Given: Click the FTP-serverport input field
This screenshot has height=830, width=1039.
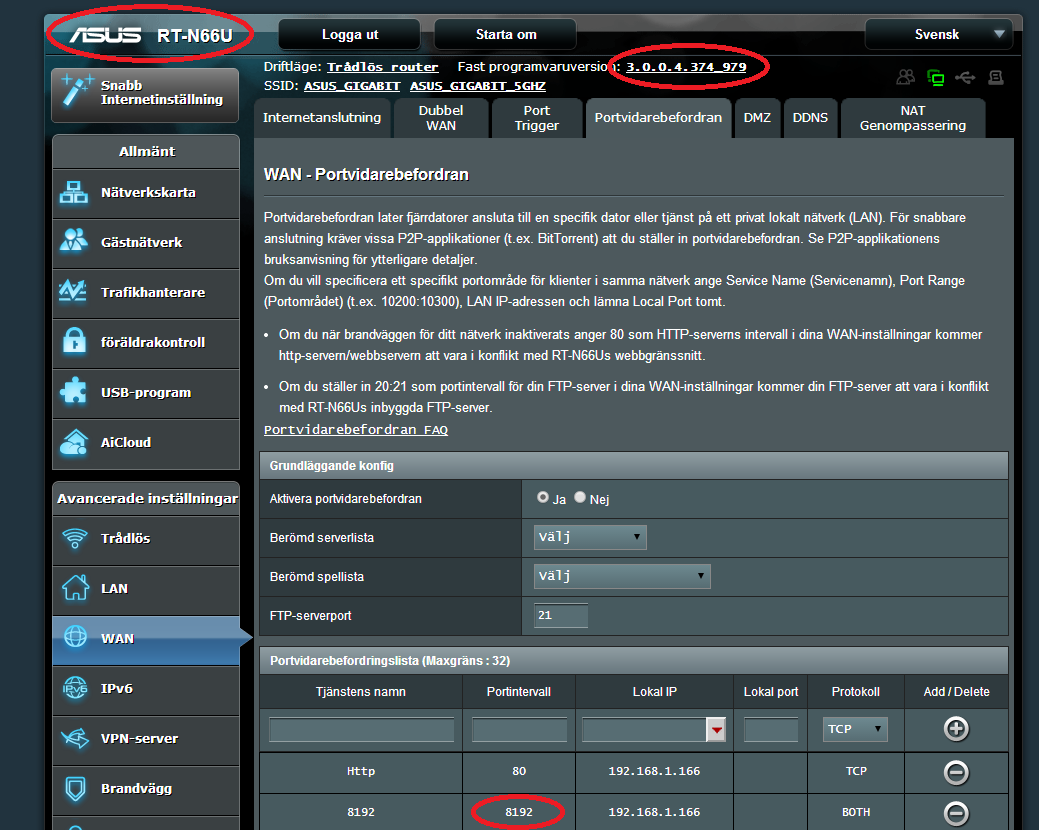Looking at the screenshot, I should (561, 615).
